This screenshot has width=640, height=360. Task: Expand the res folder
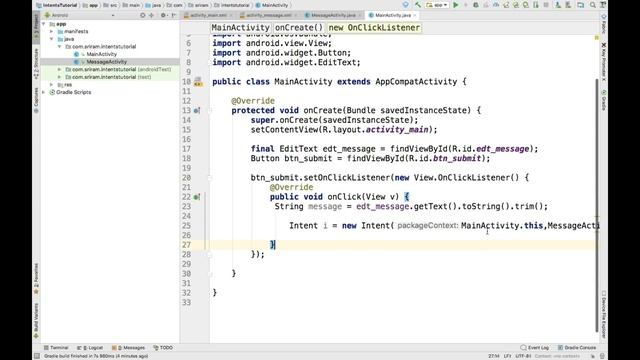click(x=51, y=84)
